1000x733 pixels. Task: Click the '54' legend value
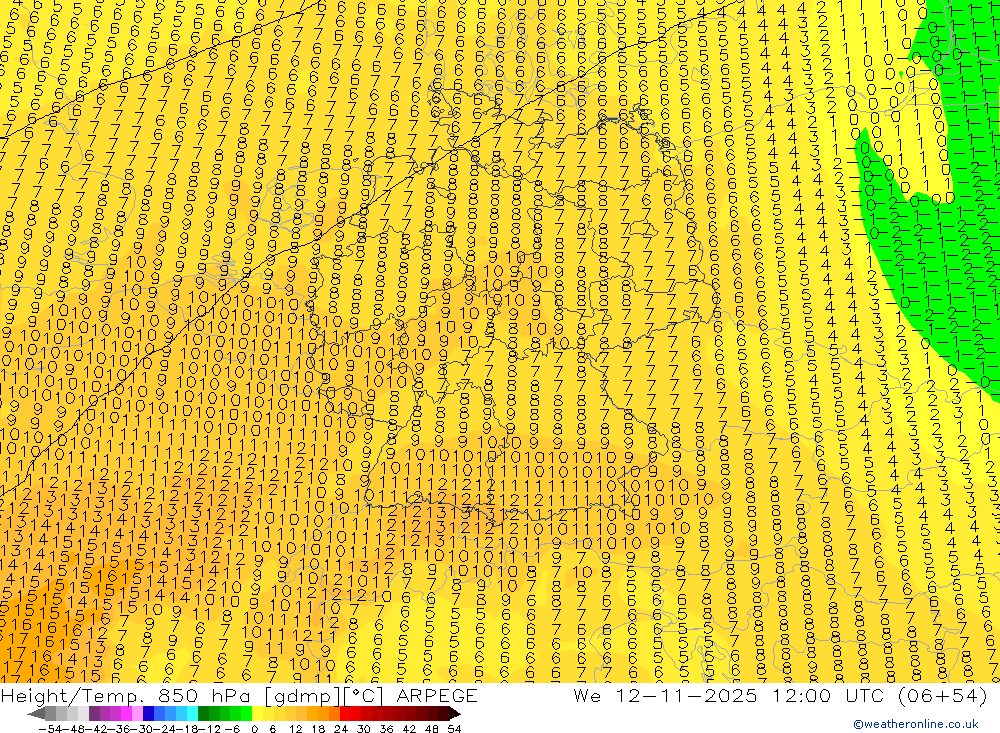[454, 729]
